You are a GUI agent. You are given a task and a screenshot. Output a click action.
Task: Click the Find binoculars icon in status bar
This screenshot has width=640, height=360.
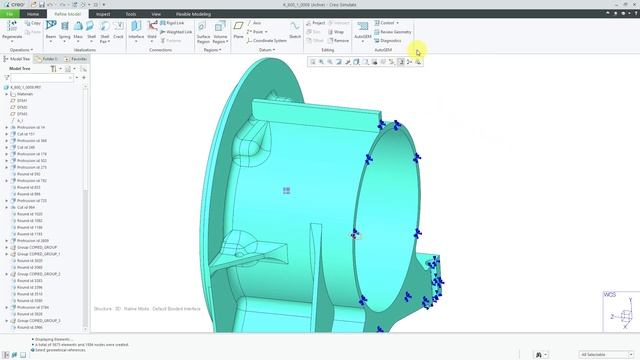click(x=538, y=355)
